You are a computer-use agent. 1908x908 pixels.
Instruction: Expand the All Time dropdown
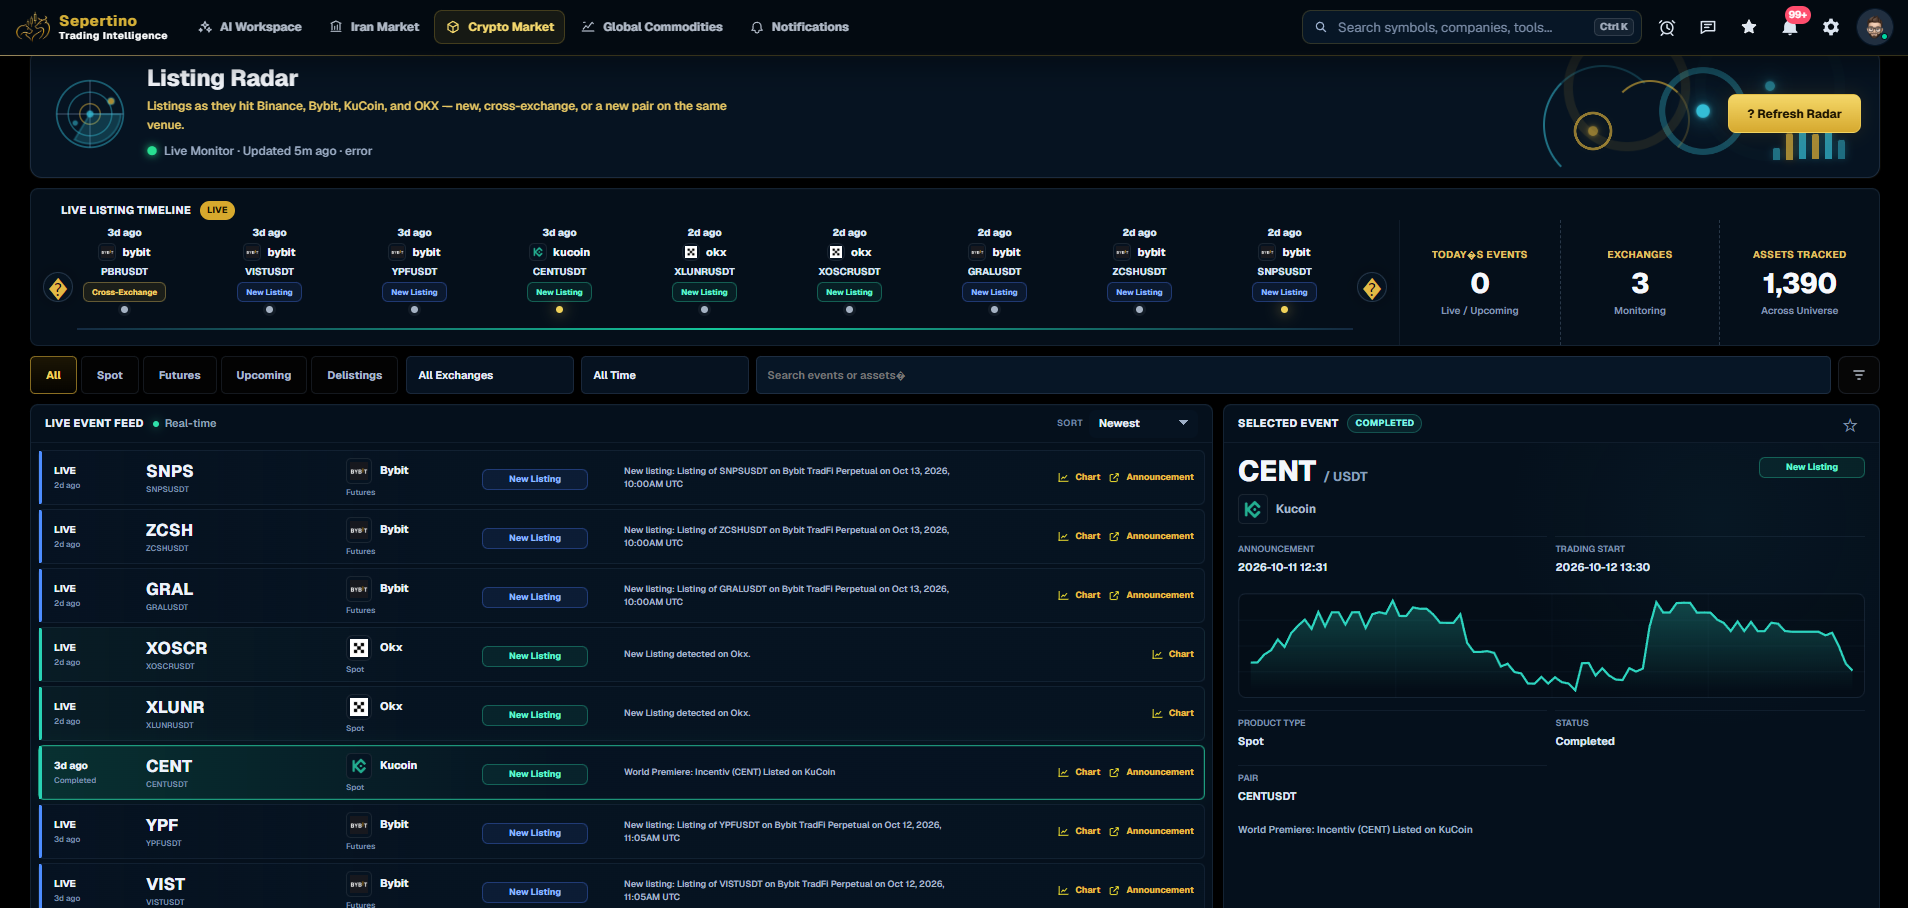point(664,375)
